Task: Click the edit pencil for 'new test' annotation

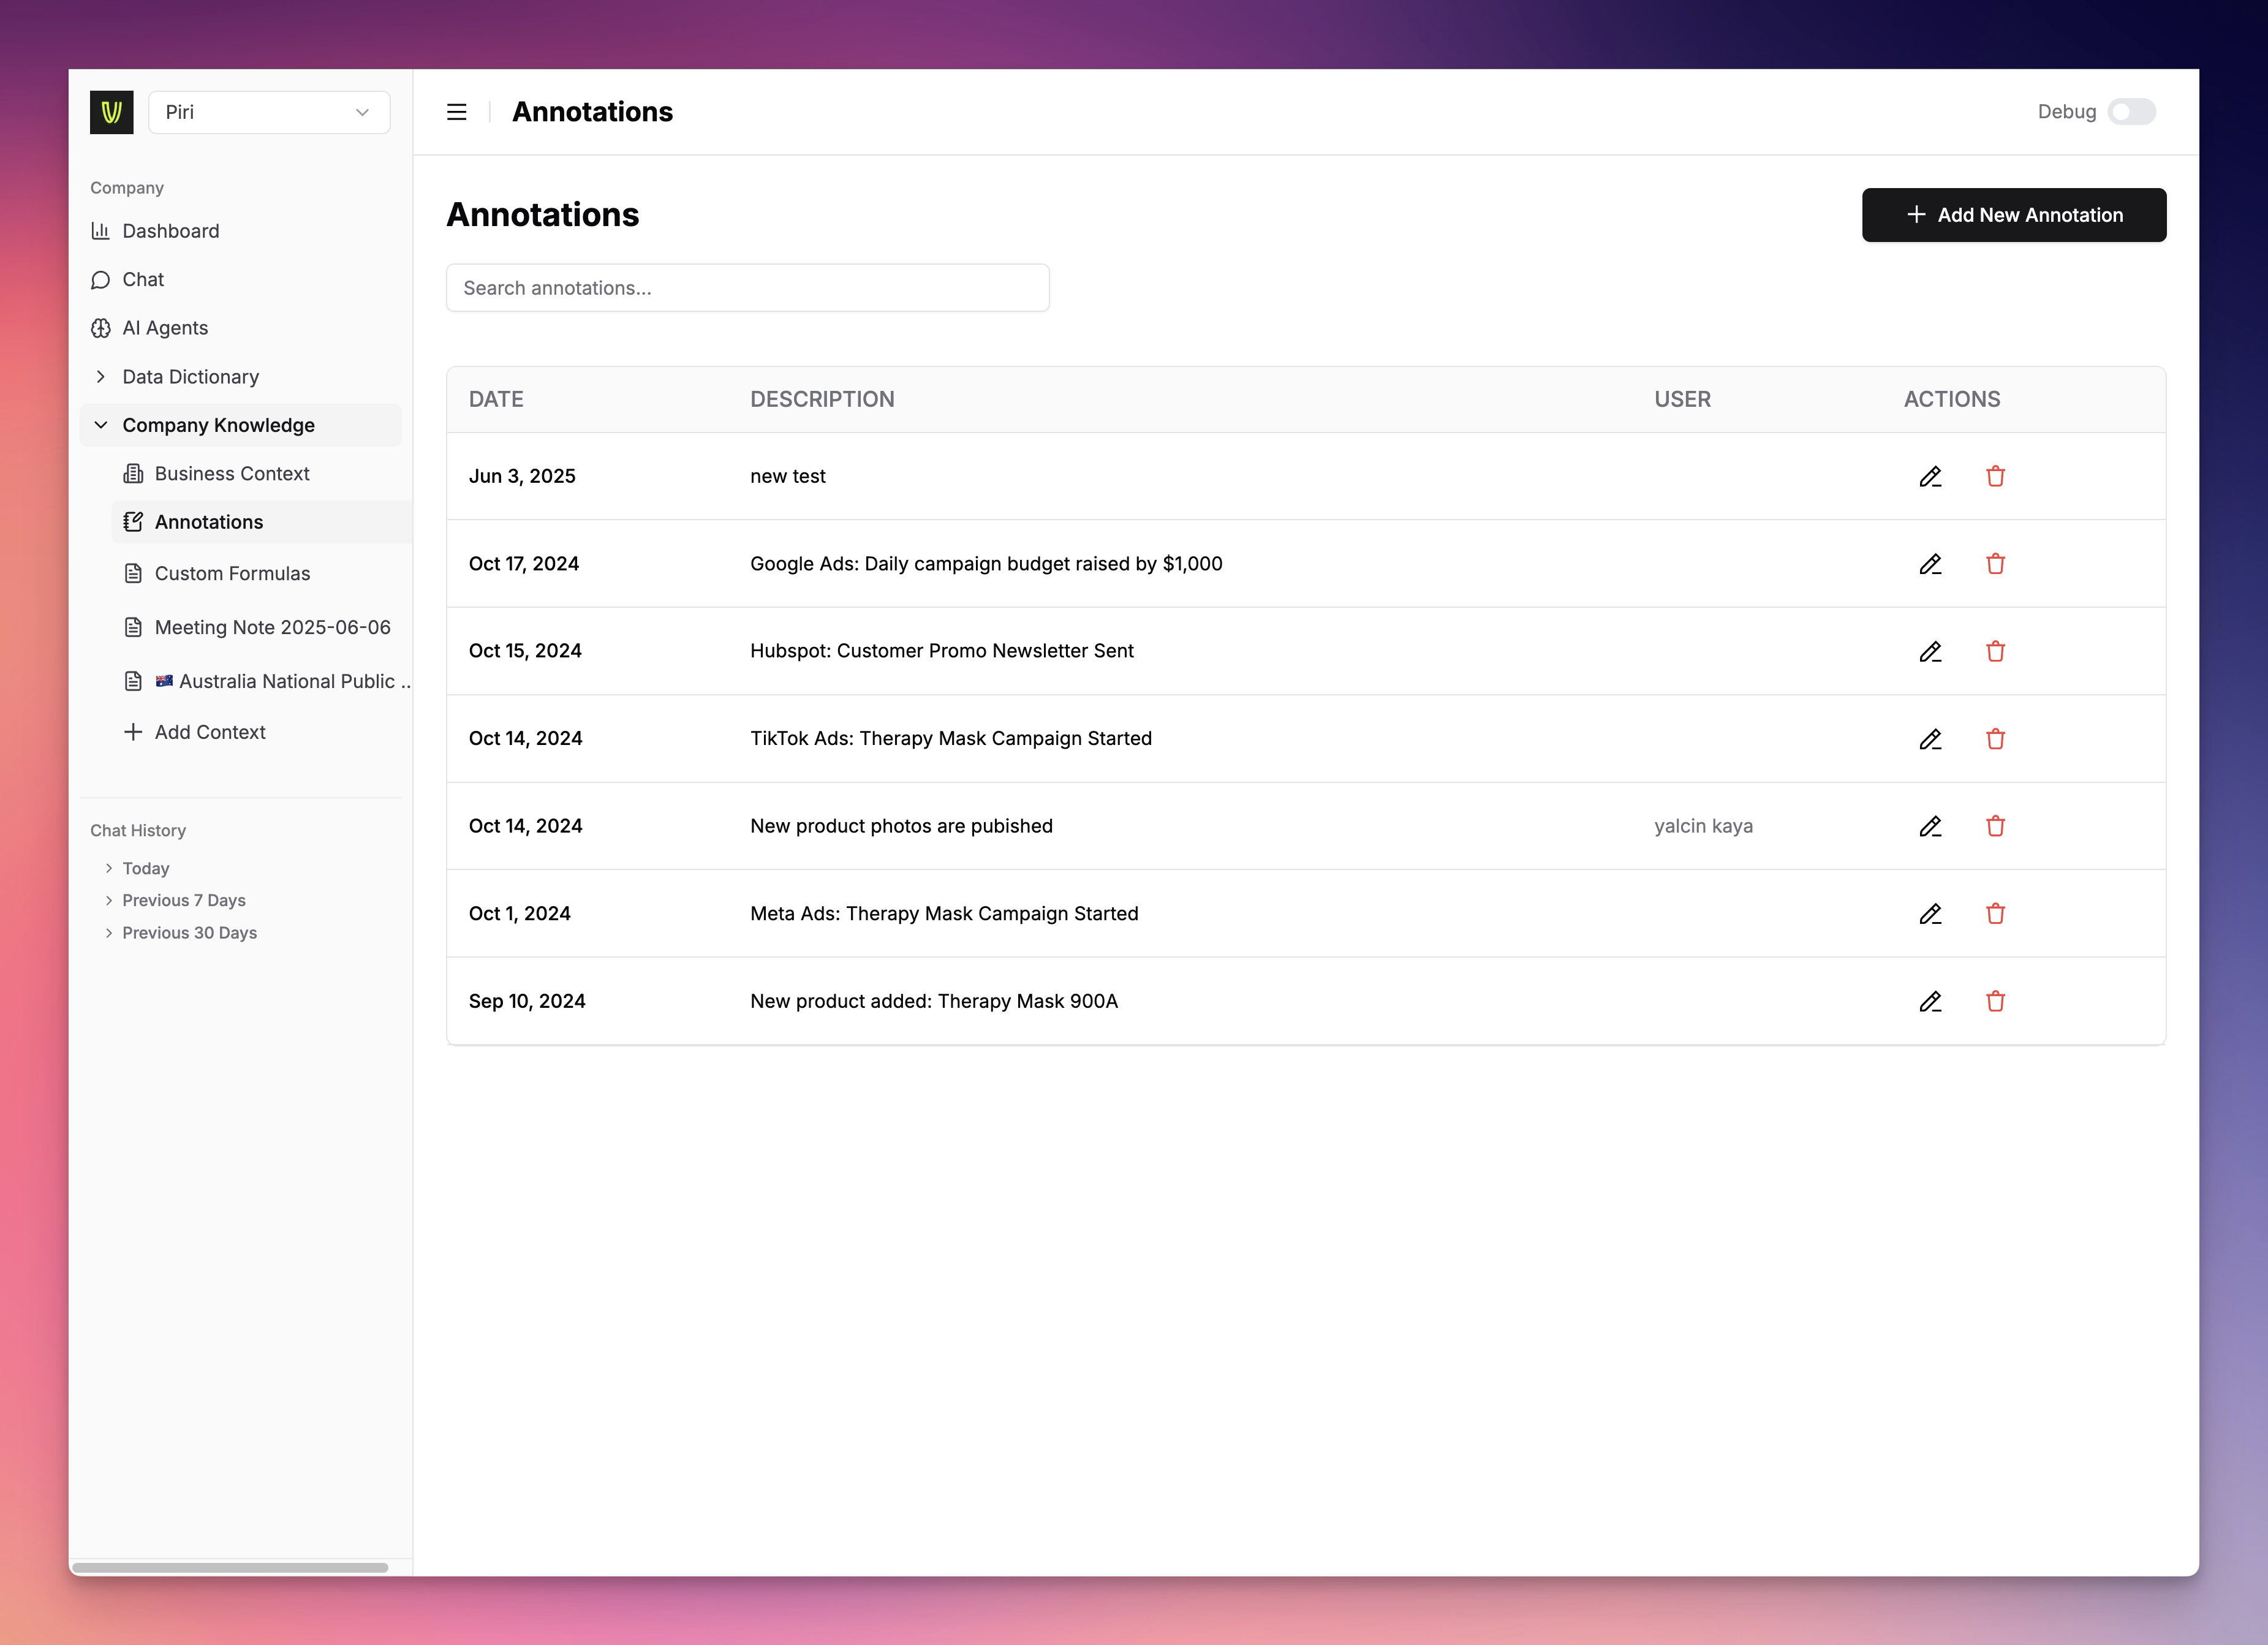Action: click(1930, 477)
